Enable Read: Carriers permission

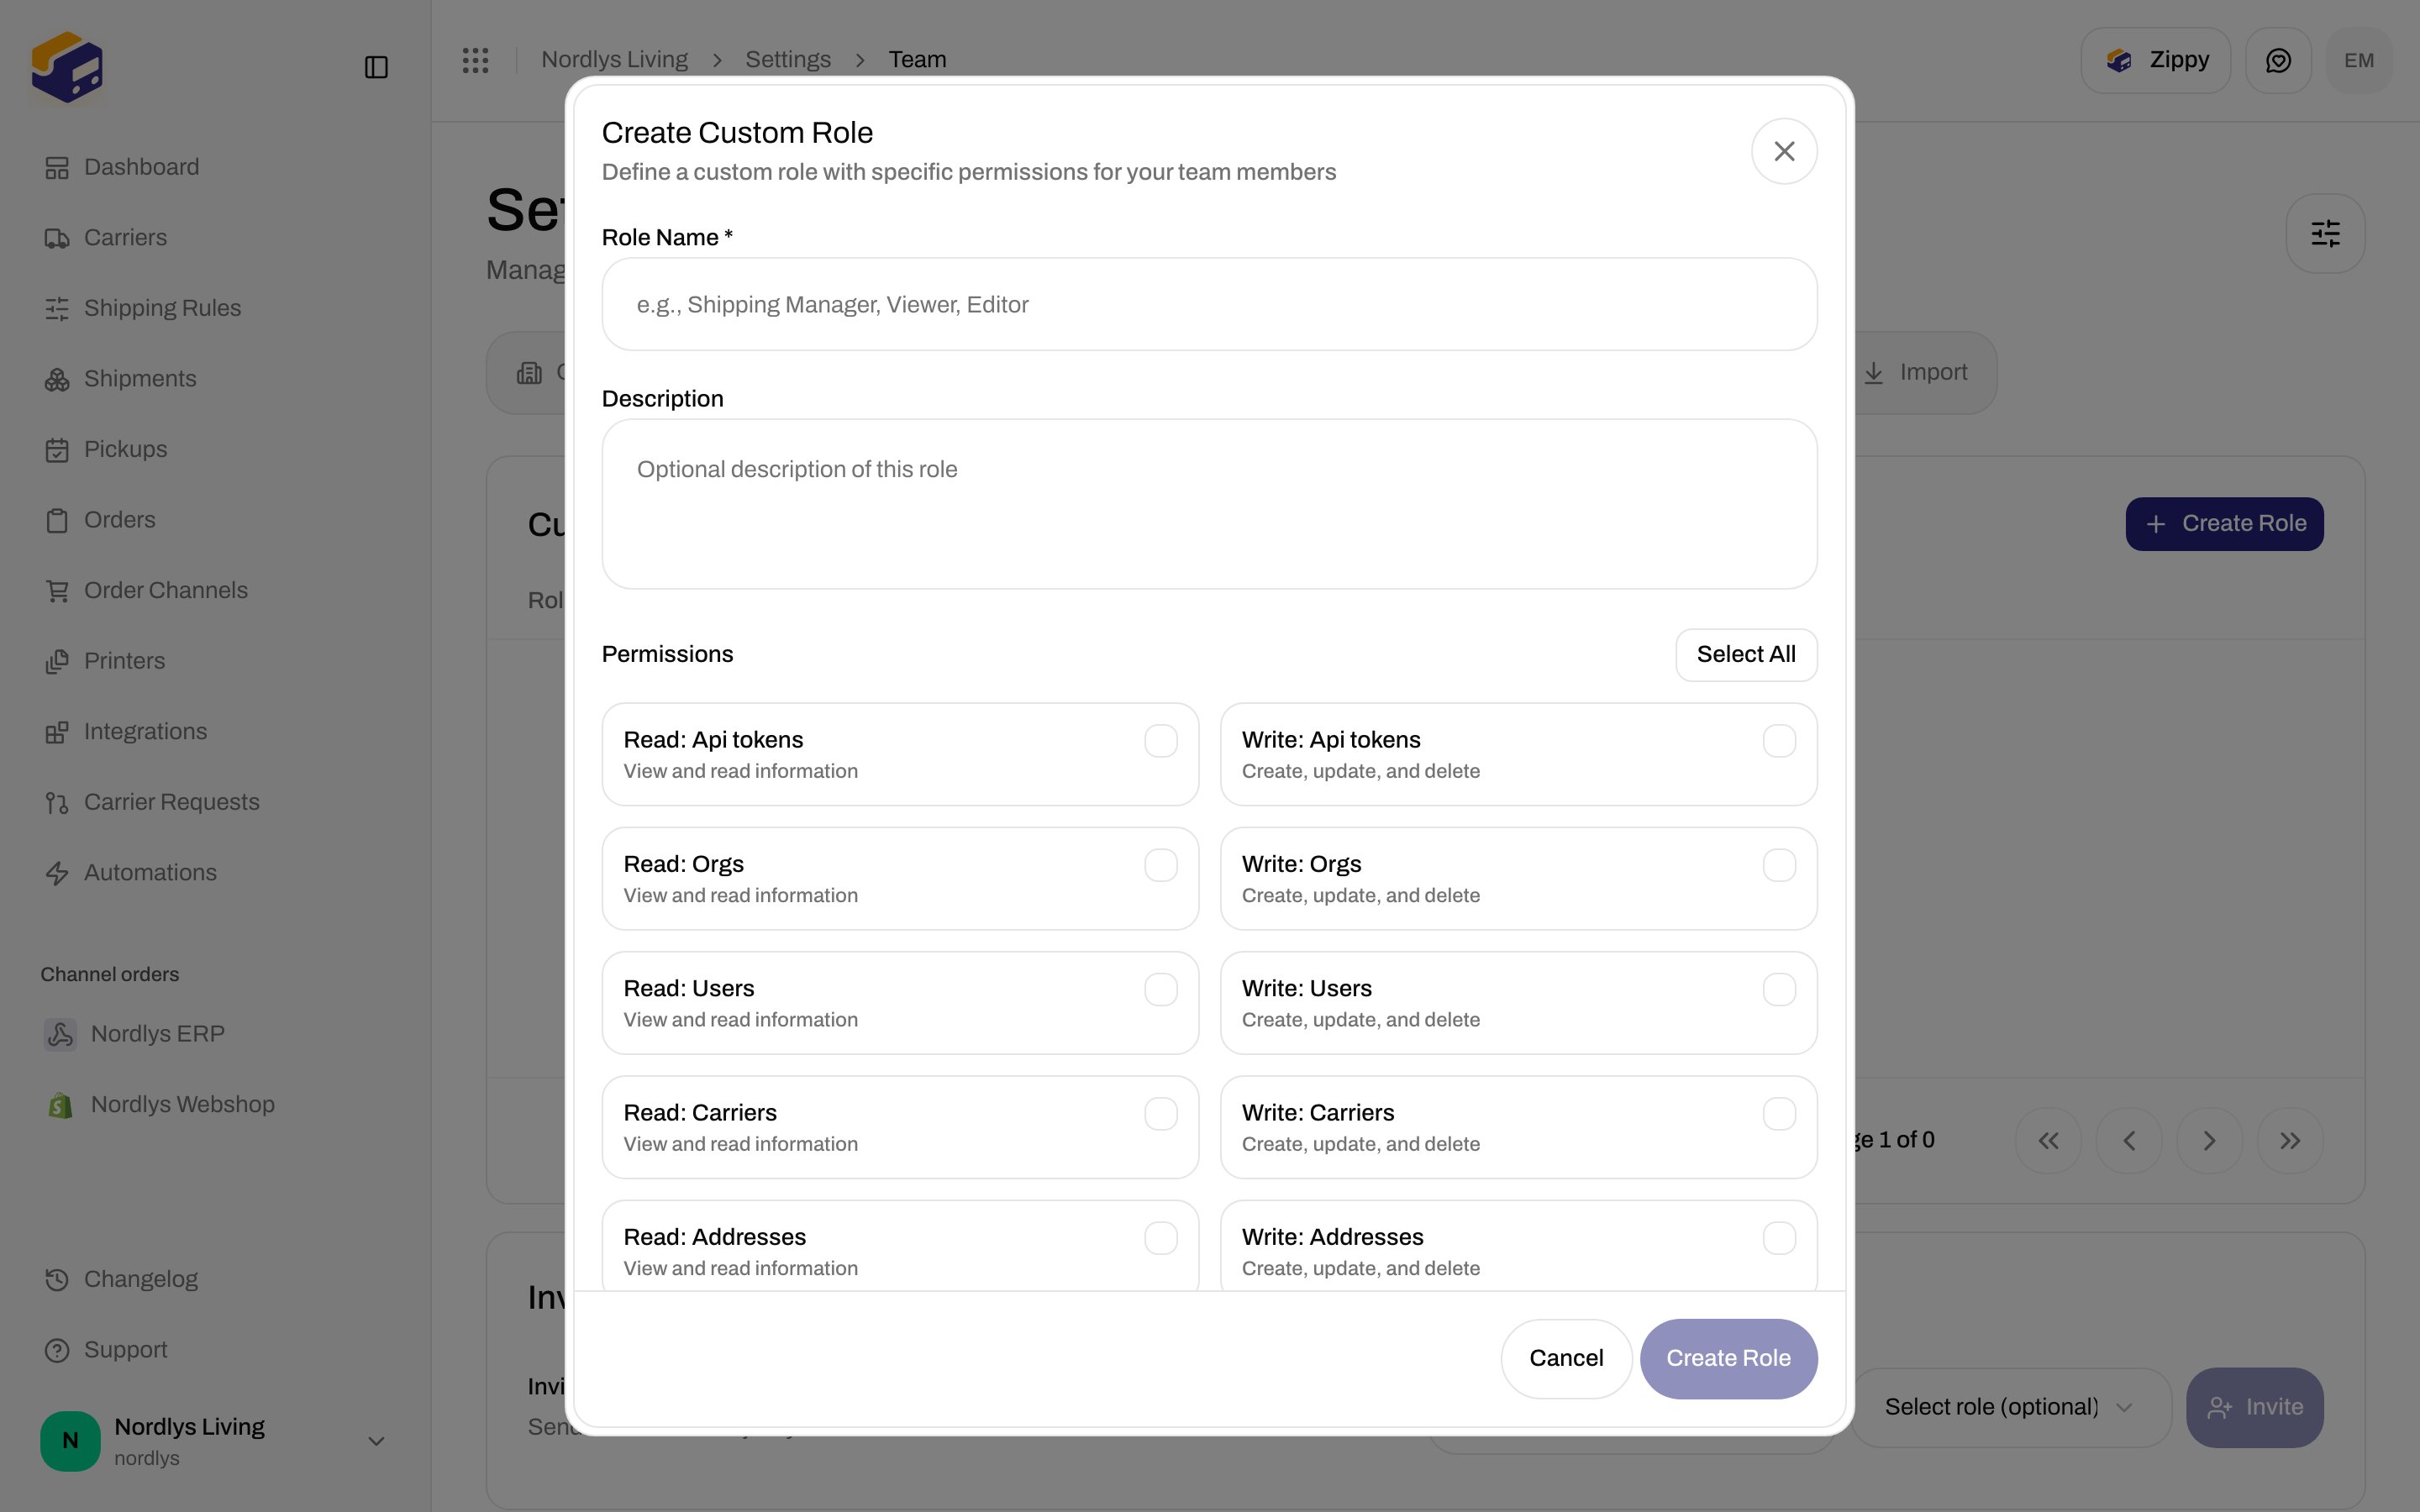(1161, 1114)
